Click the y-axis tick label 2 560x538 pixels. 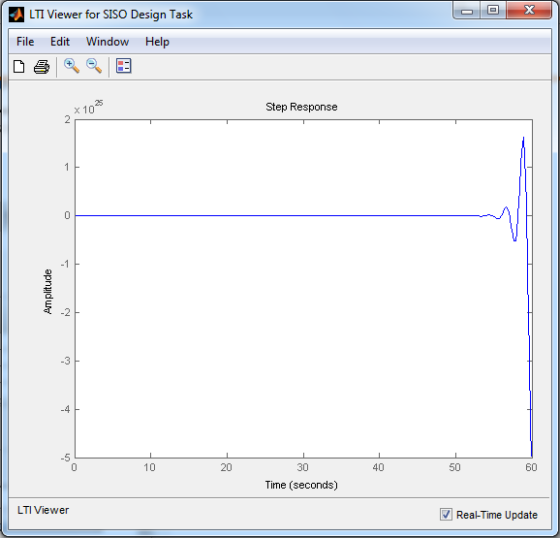click(68, 120)
